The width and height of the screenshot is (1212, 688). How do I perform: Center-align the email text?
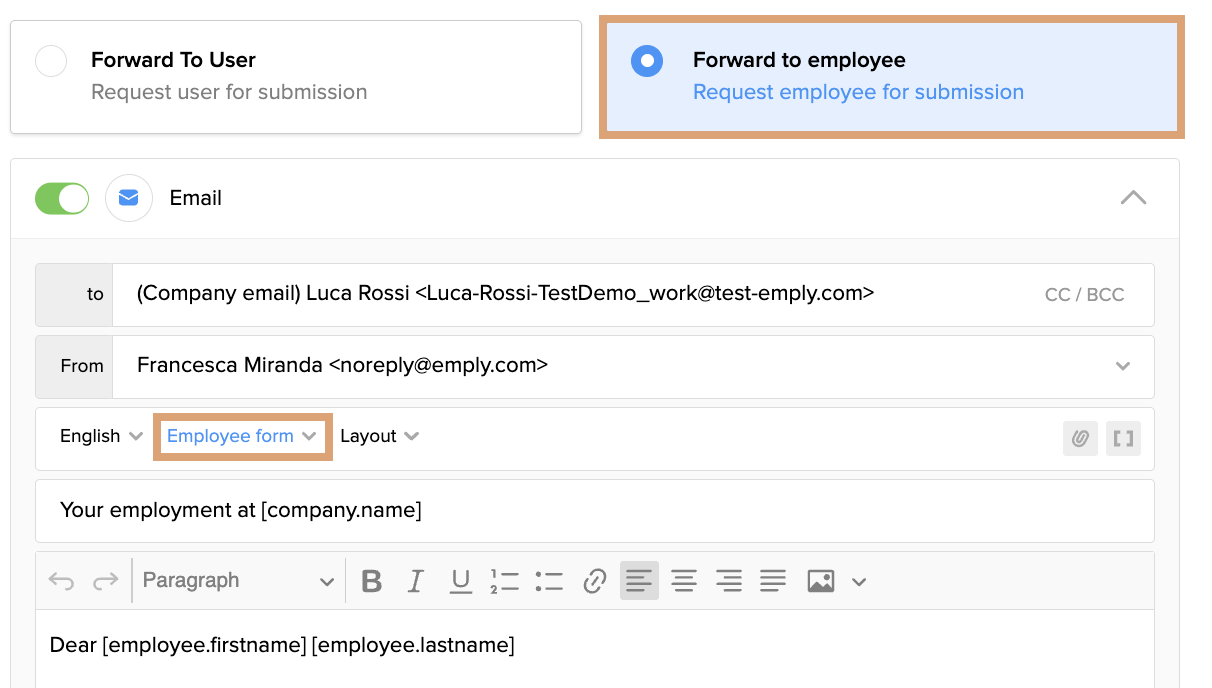tap(684, 581)
